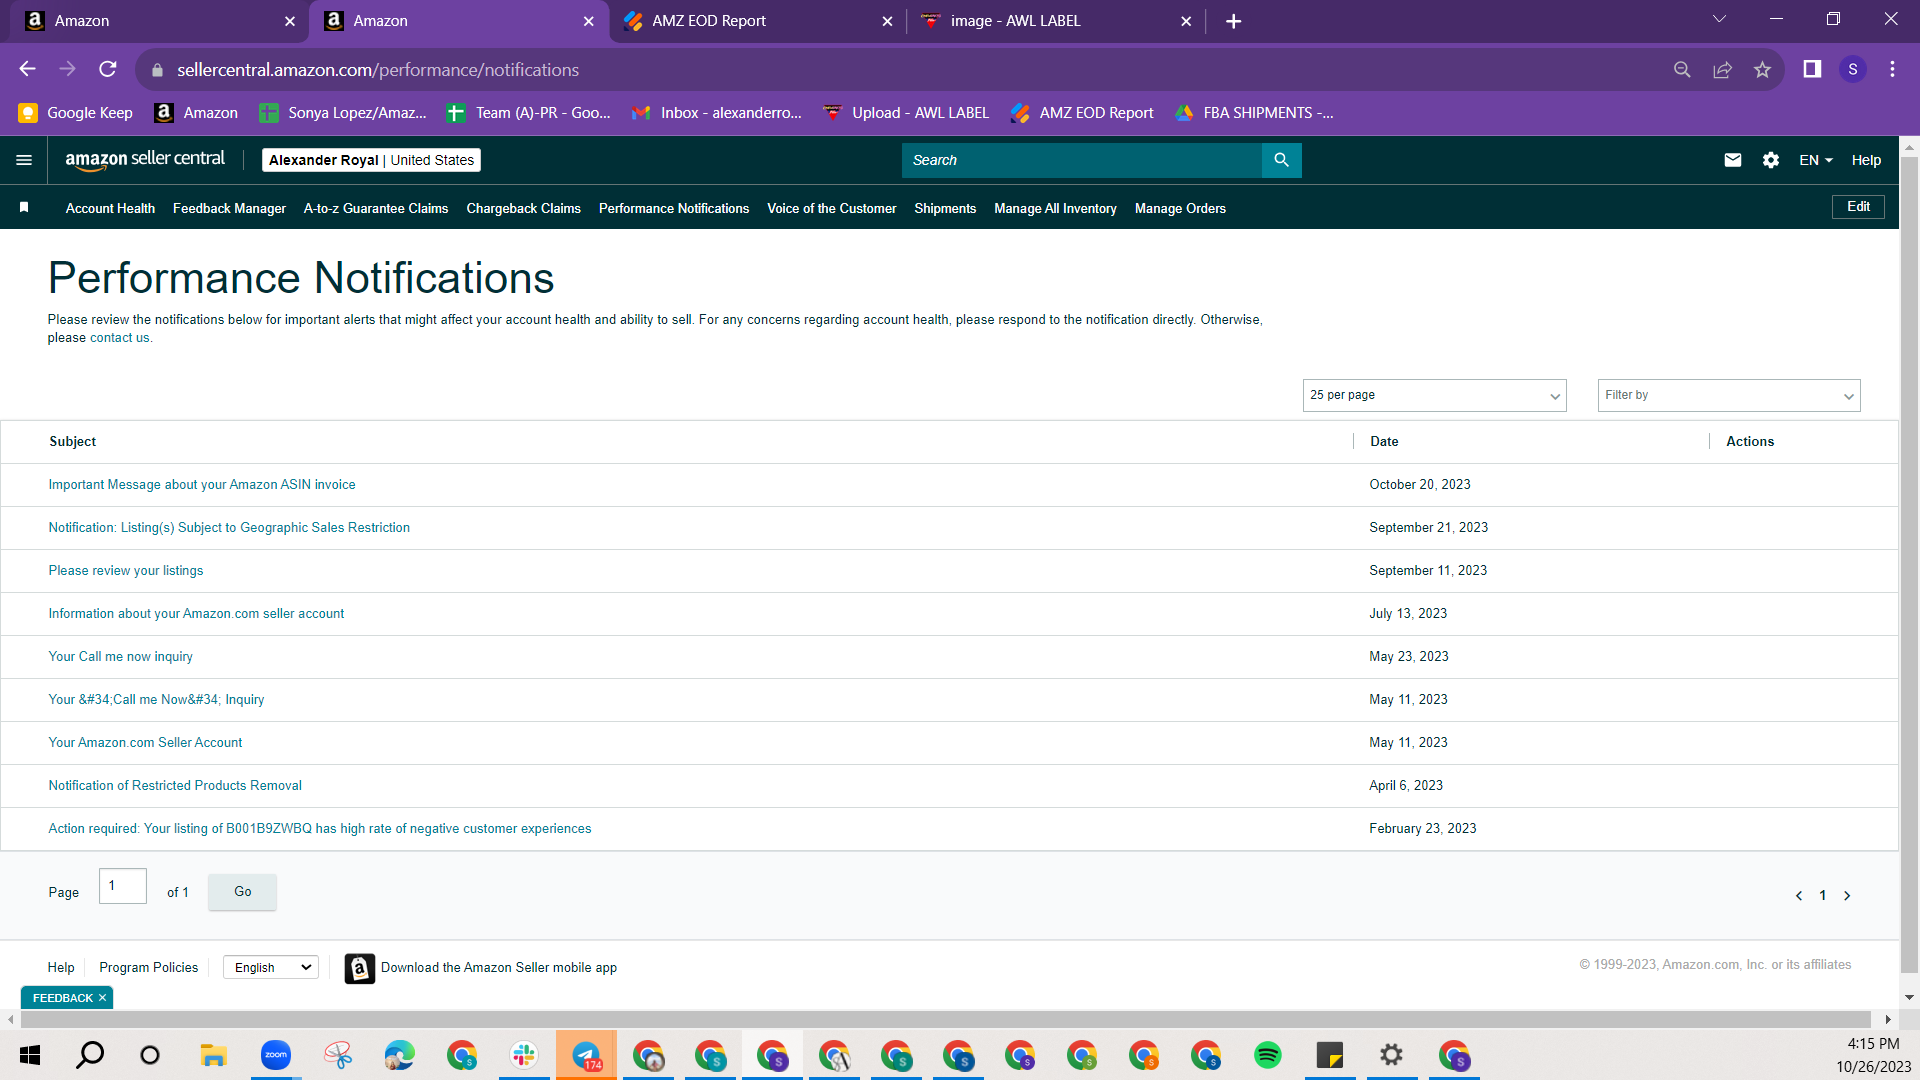Open the Alexander Royal account switcher
Viewport: 1920px width, 1080px height.
click(x=371, y=160)
